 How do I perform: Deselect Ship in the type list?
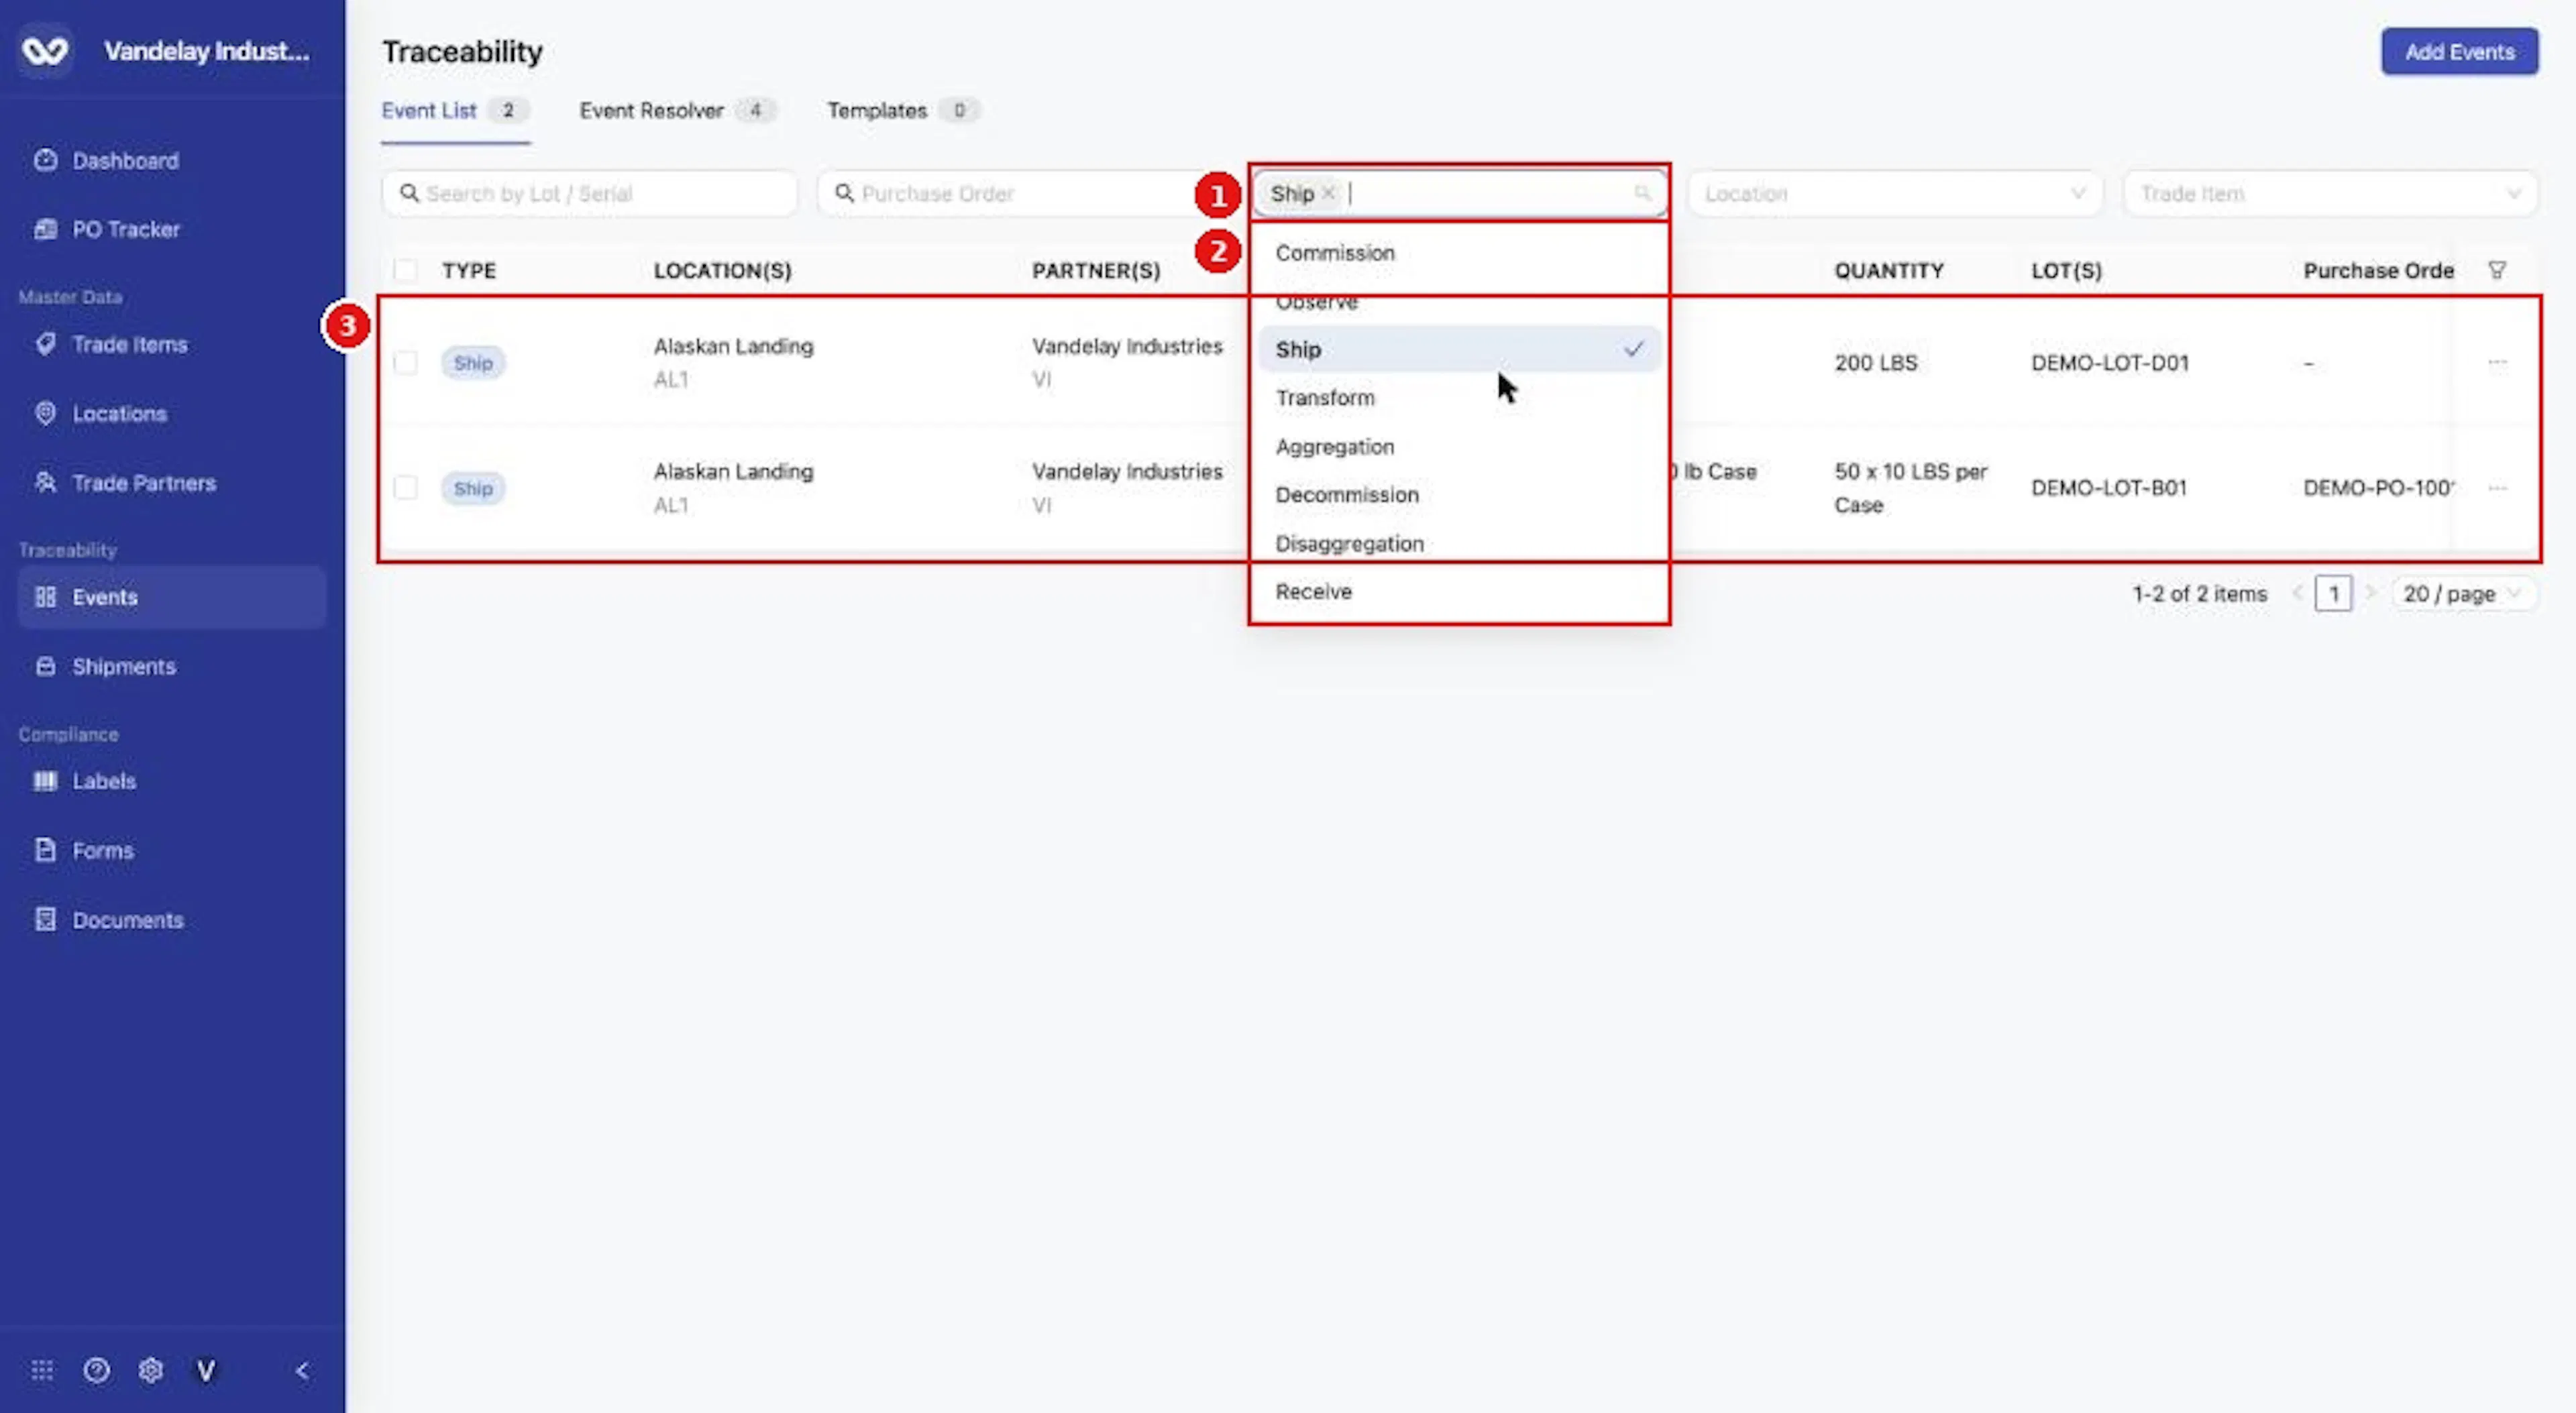1459,350
